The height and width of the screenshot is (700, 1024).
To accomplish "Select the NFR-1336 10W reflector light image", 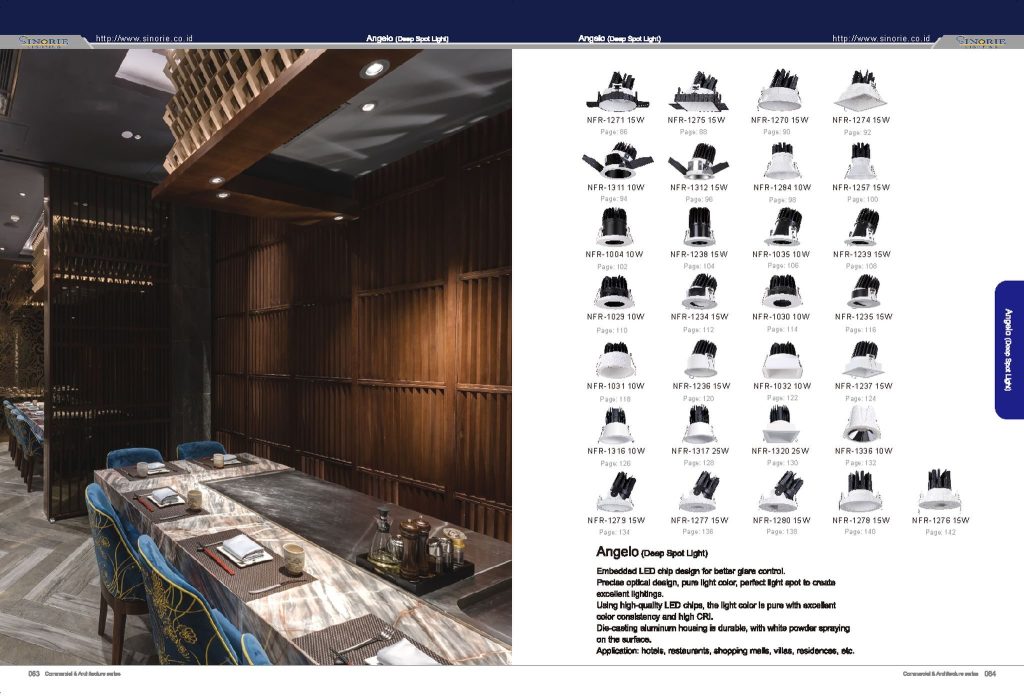I will coord(861,423).
